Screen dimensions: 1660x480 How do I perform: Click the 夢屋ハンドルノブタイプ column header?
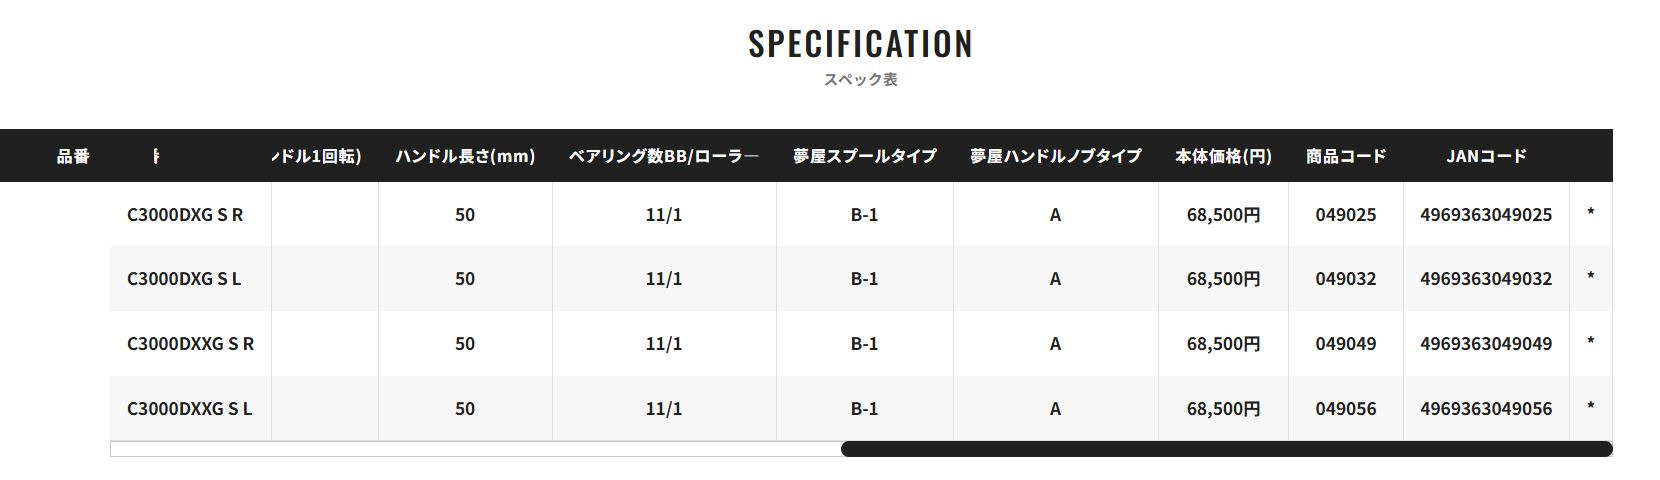coord(1055,156)
